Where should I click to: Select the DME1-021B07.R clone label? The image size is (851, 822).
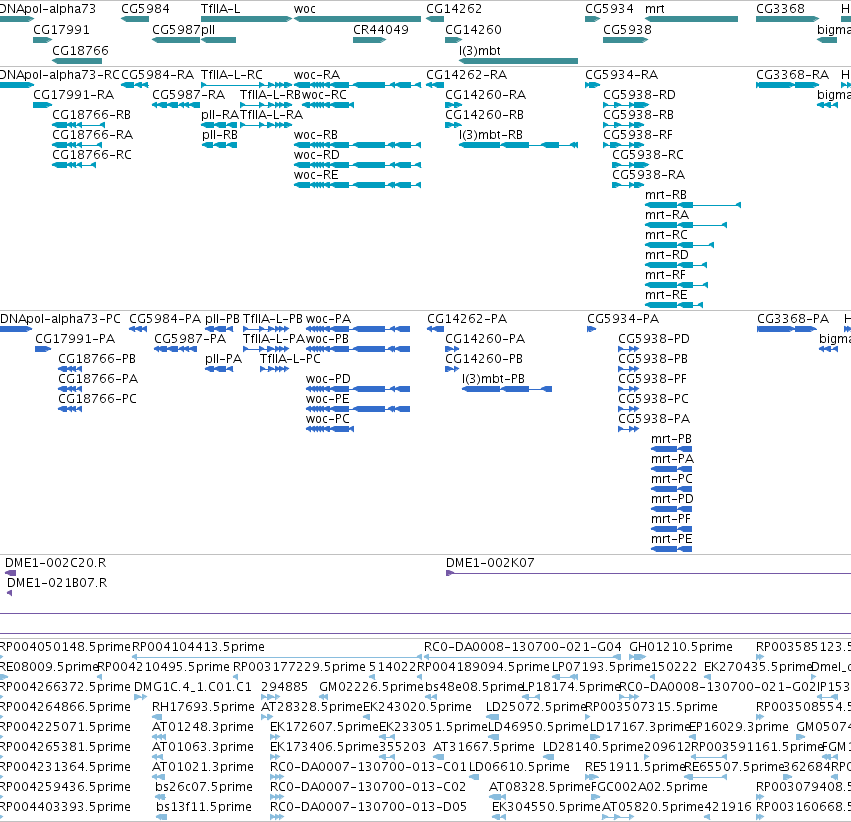57,583
